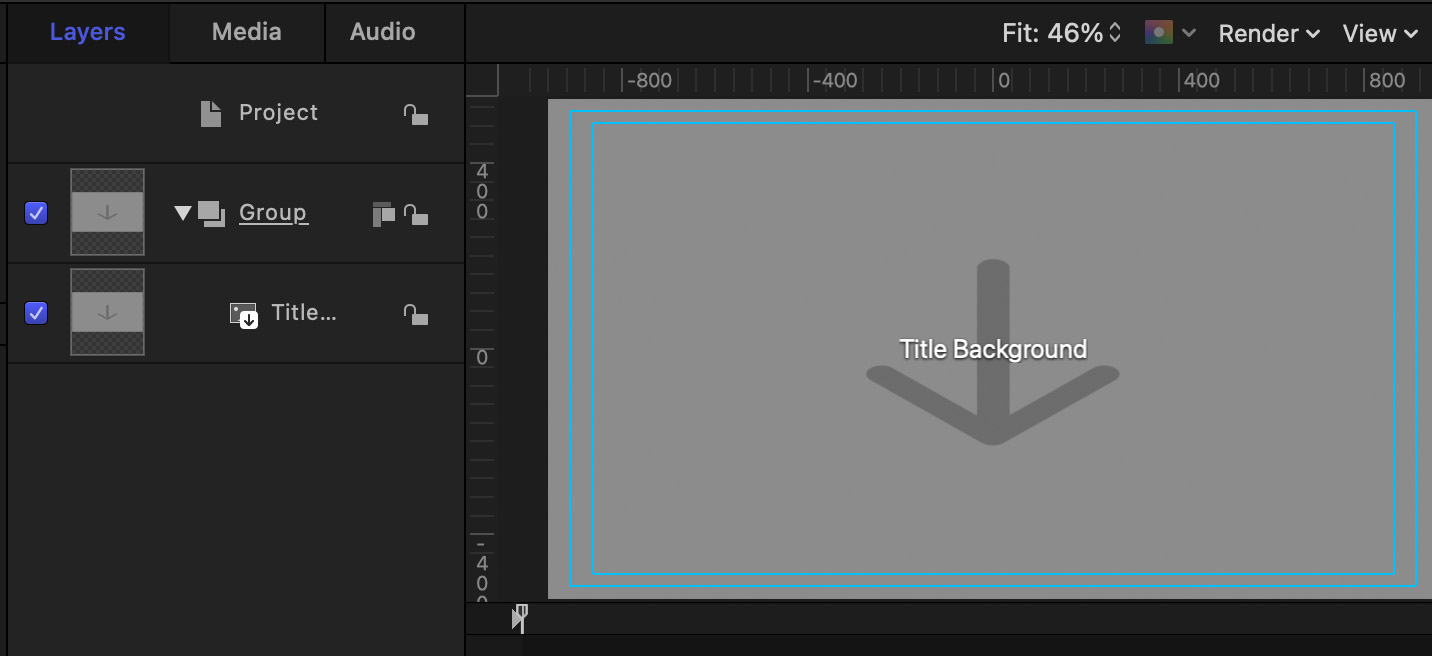Open the View dropdown menu
Viewport: 1432px width, 656px height.
1380,33
